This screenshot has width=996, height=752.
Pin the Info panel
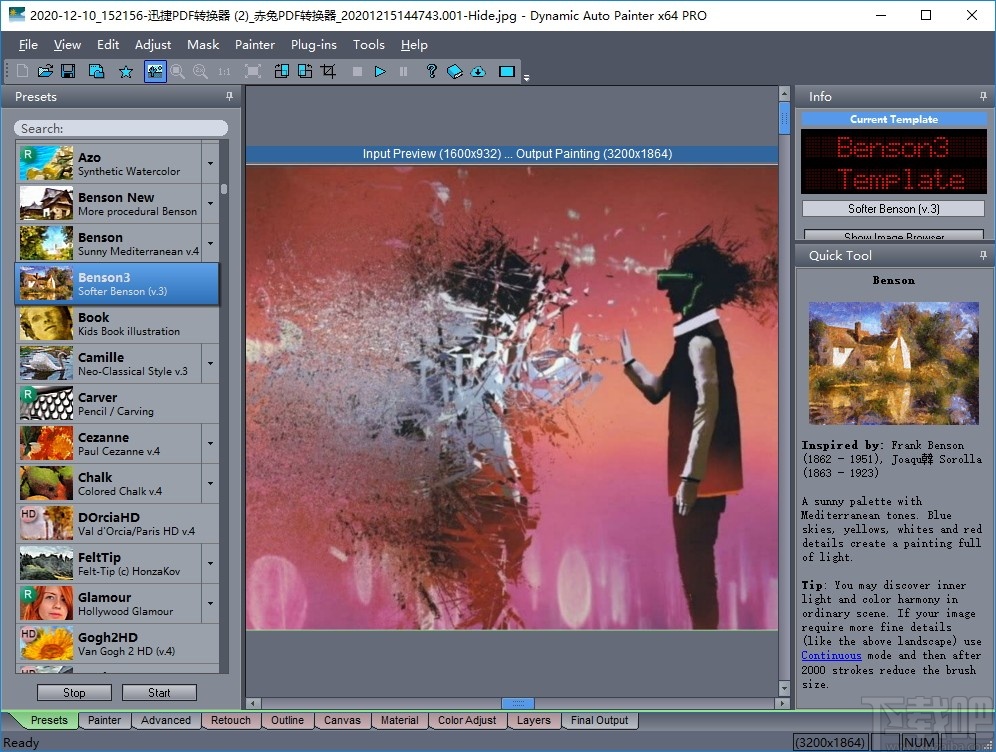[983, 96]
